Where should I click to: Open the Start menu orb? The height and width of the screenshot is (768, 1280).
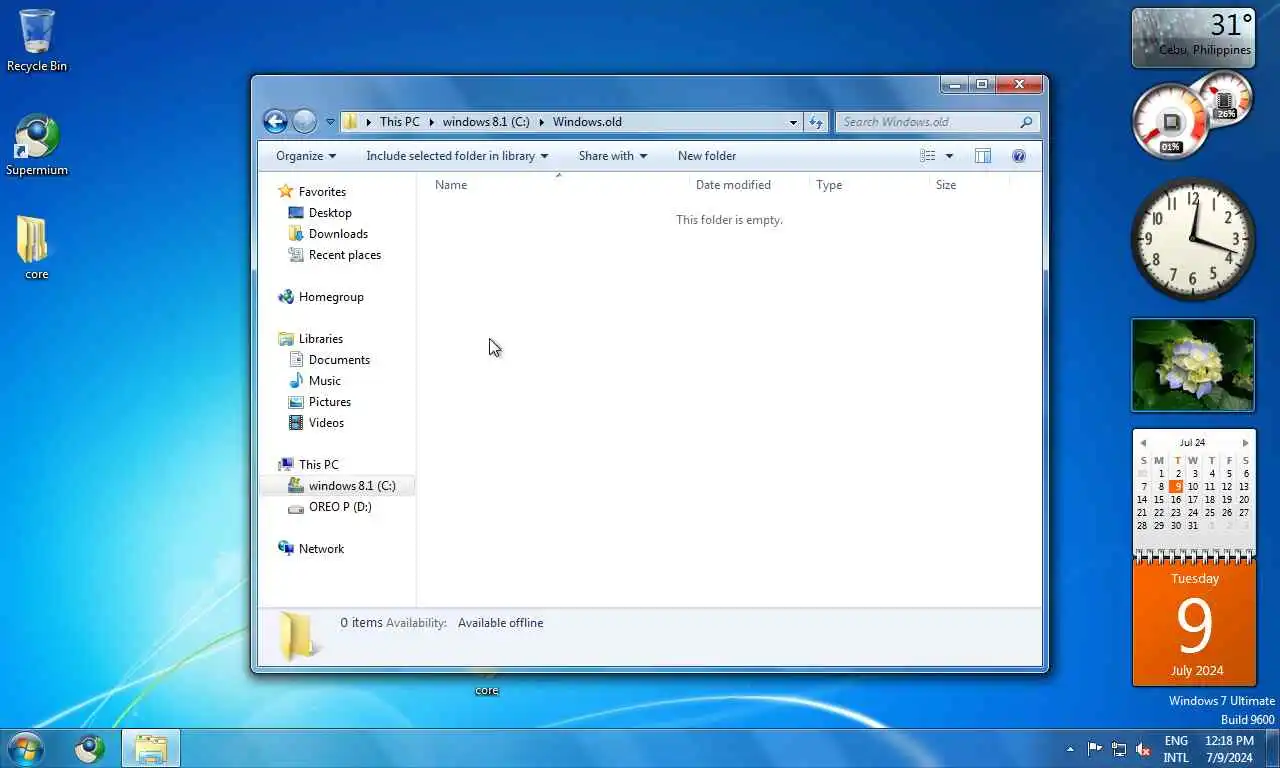[x=25, y=748]
